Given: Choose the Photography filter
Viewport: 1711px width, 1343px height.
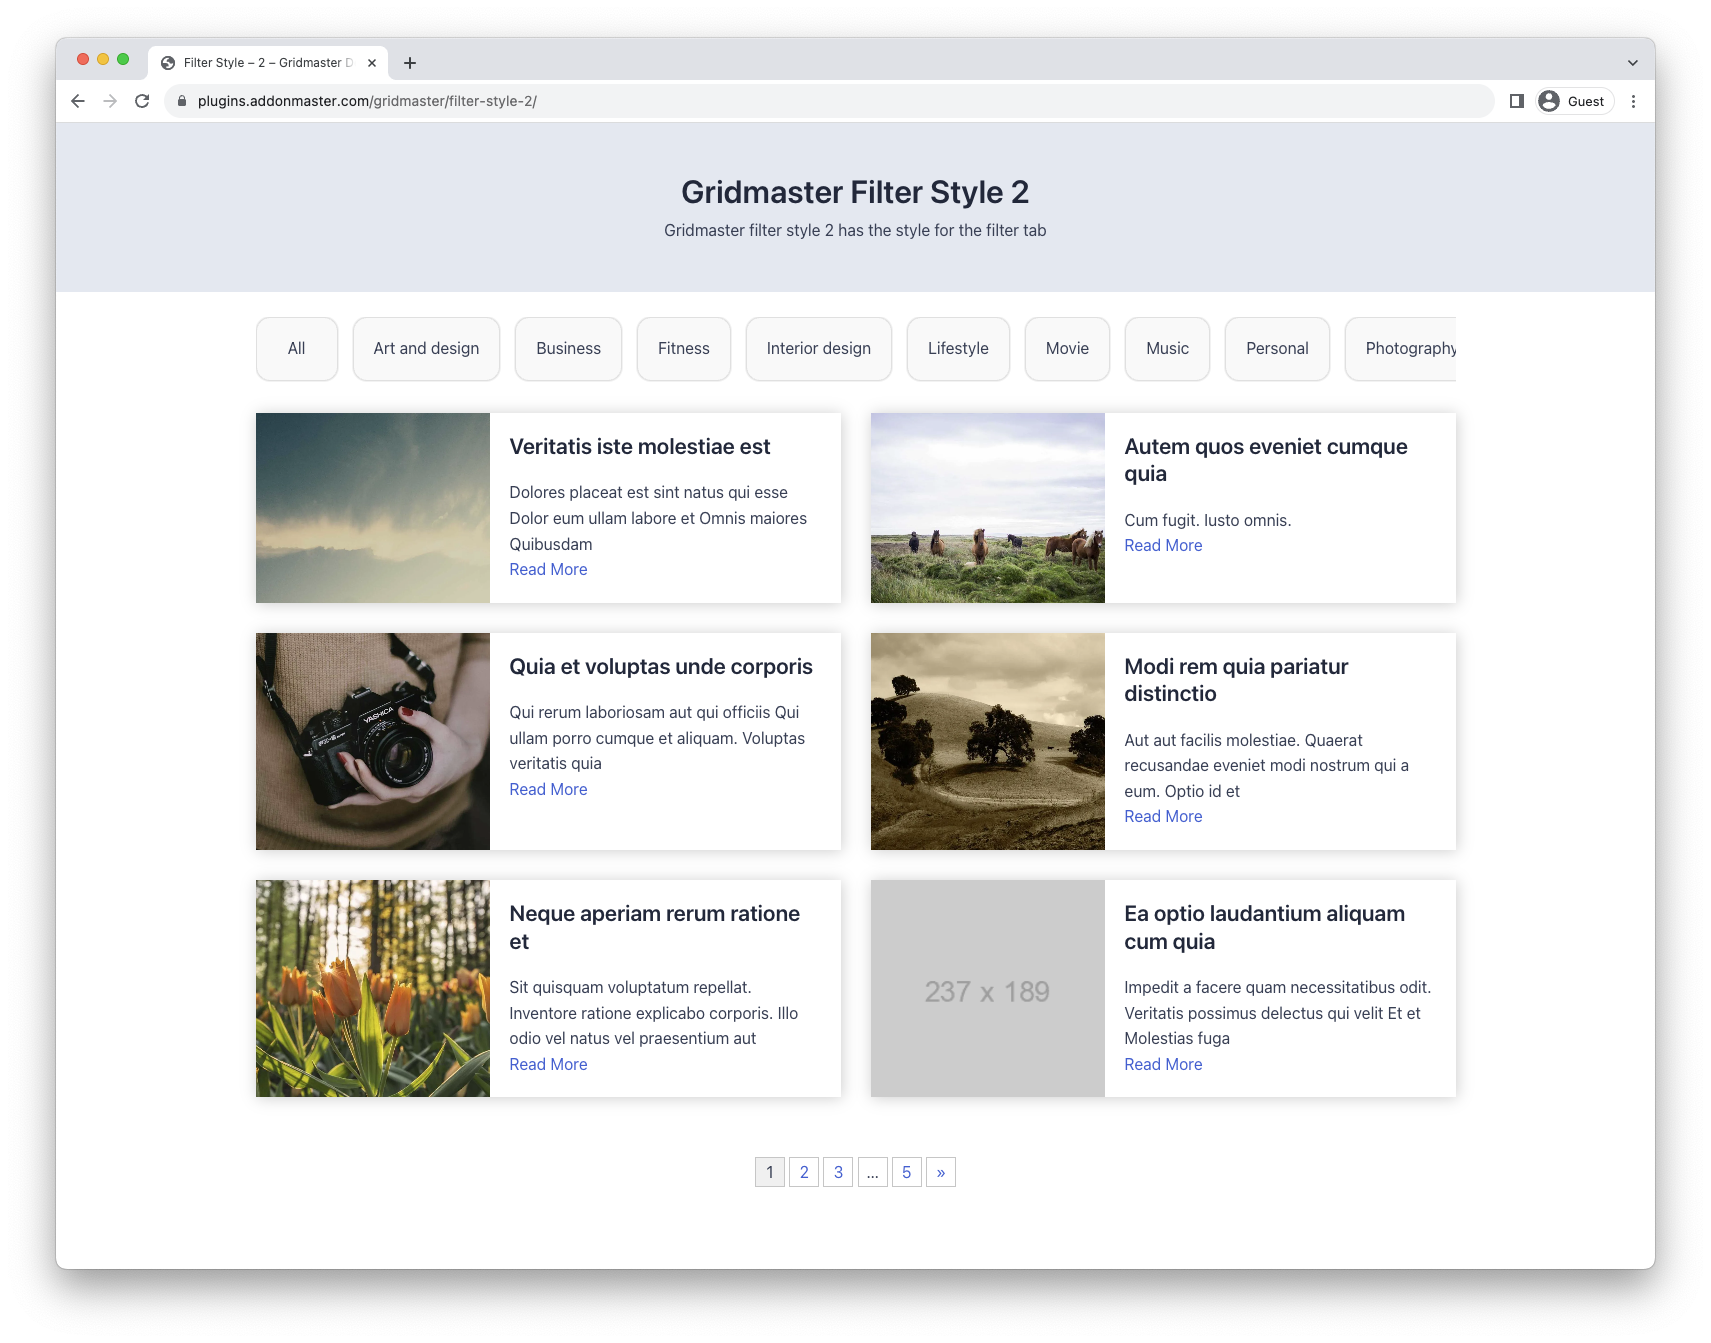Looking at the screenshot, I should pyautogui.click(x=1401, y=349).
